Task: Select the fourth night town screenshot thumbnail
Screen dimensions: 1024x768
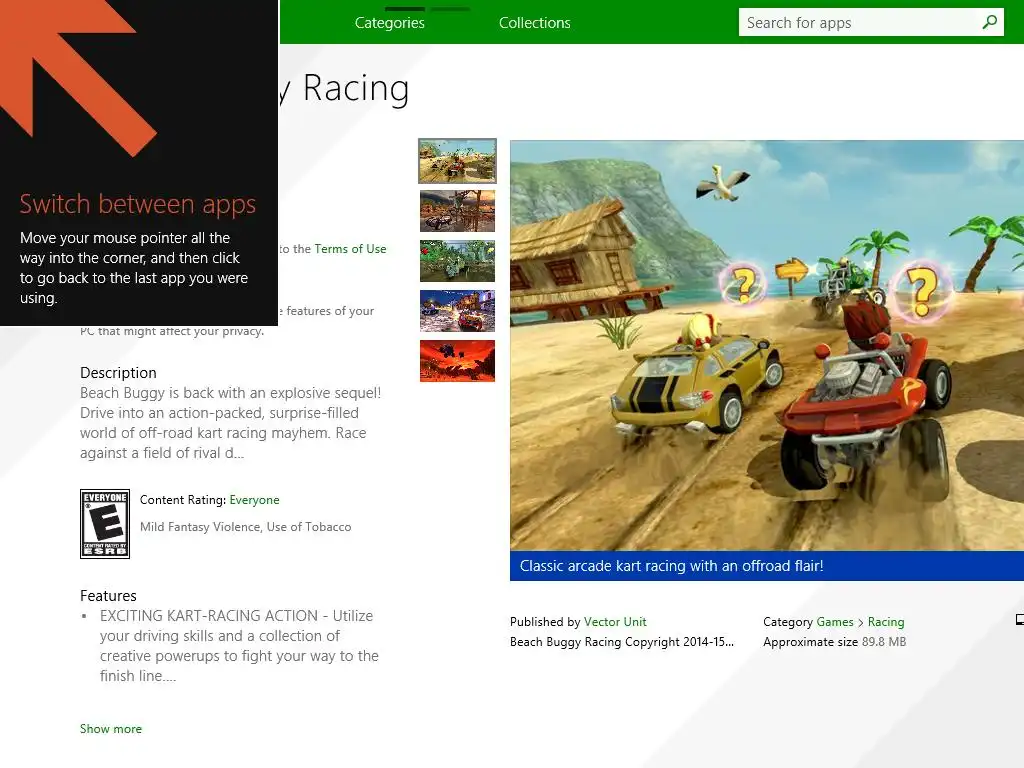Action: [x=457, y=311]
